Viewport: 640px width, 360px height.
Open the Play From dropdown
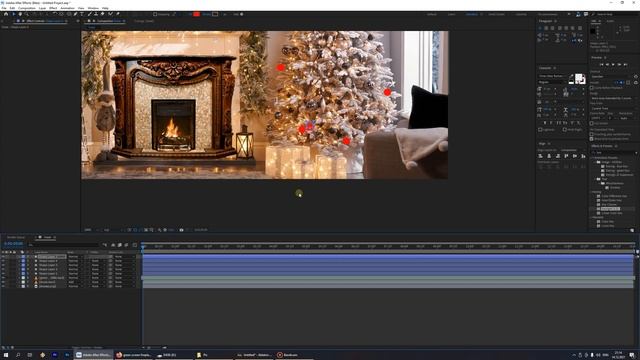pyautogui.click(x=613, y=108)
